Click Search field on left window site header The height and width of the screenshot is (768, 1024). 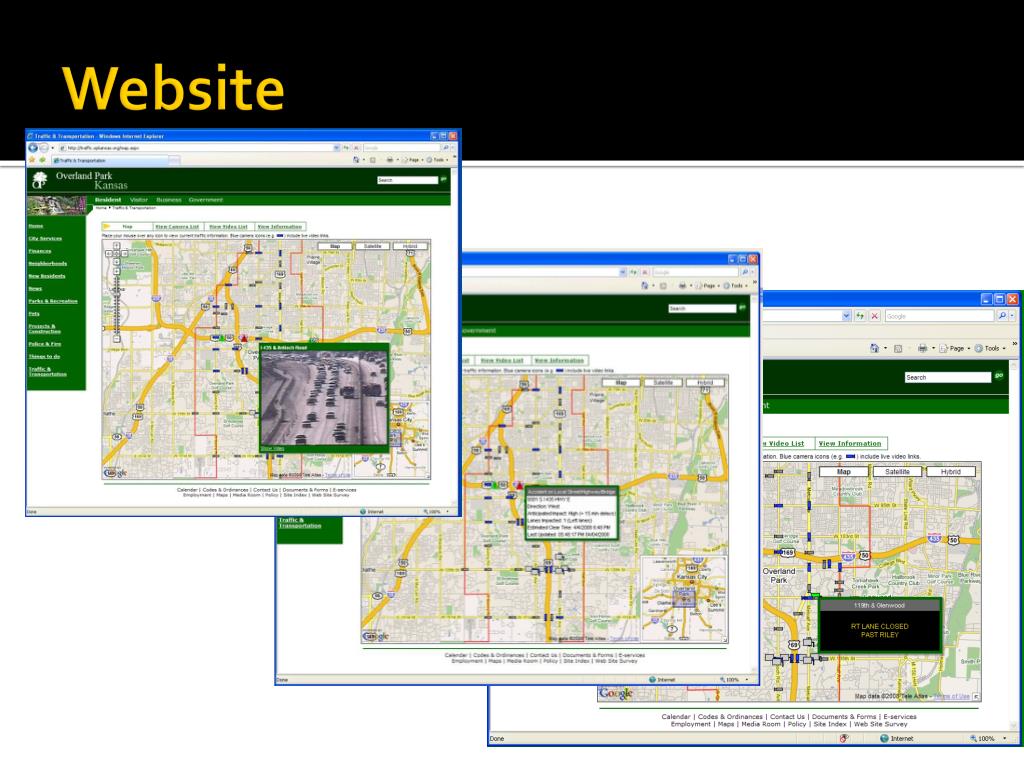pyautogui.click(x=408, y=180)
